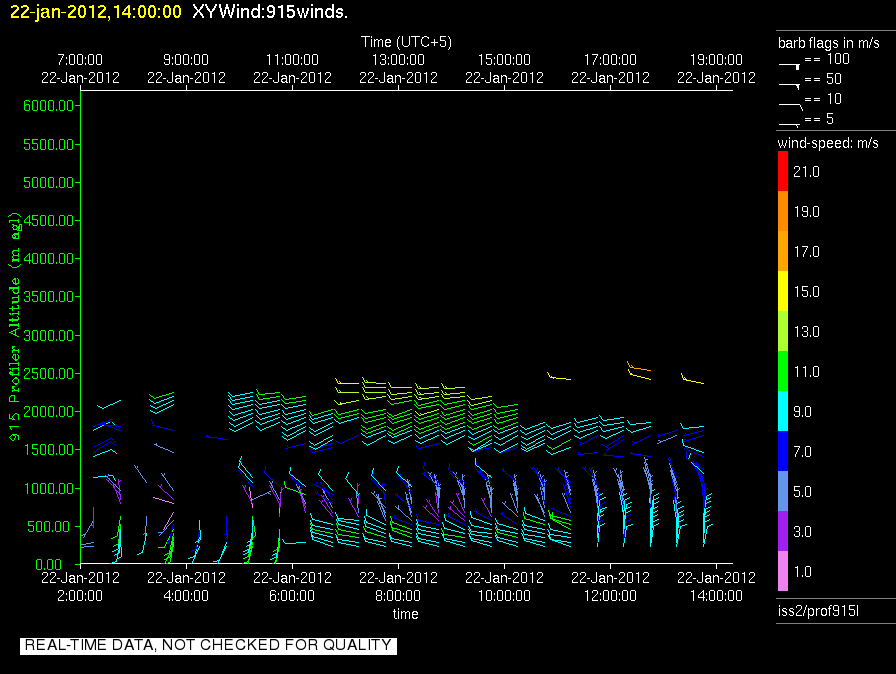Screen dimensions: 896x674
Task: Click the 8:00:00 bottom axis tick label
Action: 398,596
